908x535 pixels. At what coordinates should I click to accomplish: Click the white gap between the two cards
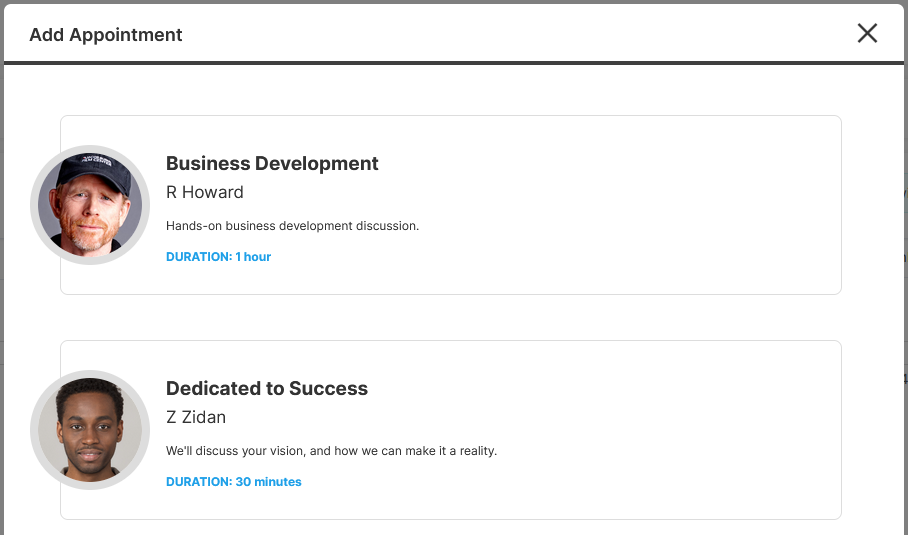(x=451, y=317)
